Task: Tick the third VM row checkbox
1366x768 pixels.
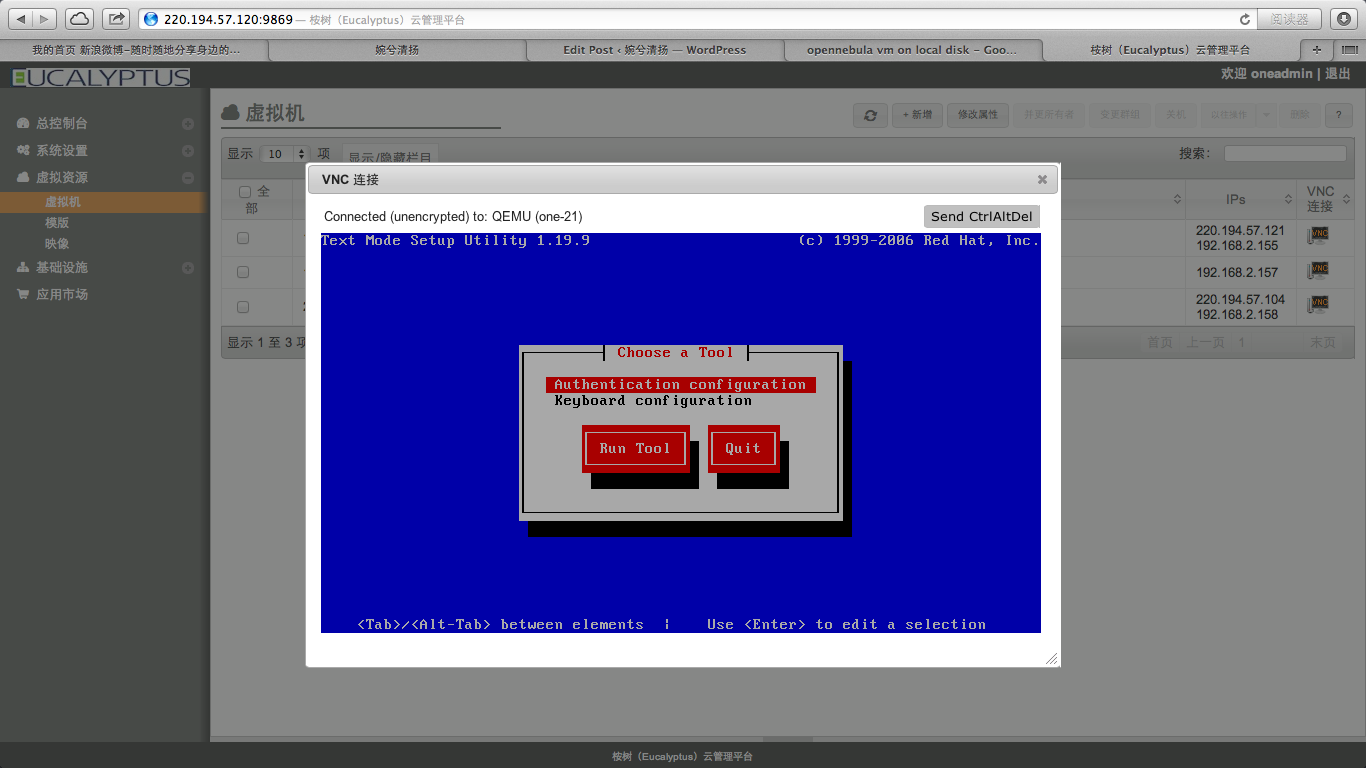Action: 243,307
